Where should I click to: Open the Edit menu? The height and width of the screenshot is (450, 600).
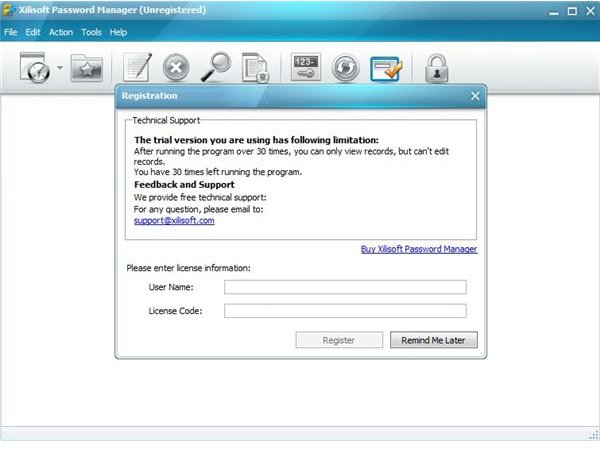point(33,32)
